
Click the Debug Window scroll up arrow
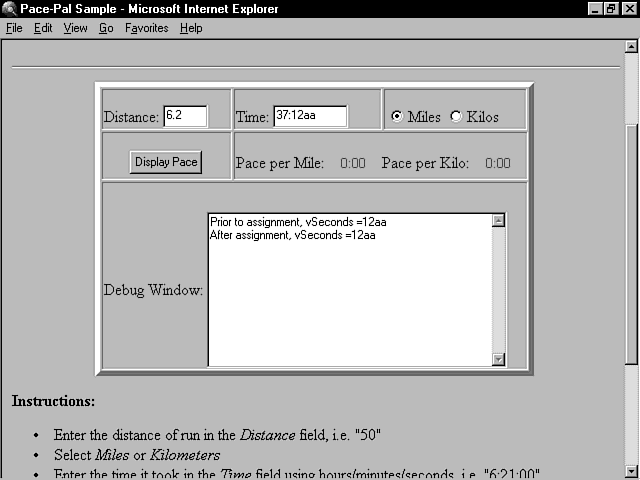click(498, 221)
